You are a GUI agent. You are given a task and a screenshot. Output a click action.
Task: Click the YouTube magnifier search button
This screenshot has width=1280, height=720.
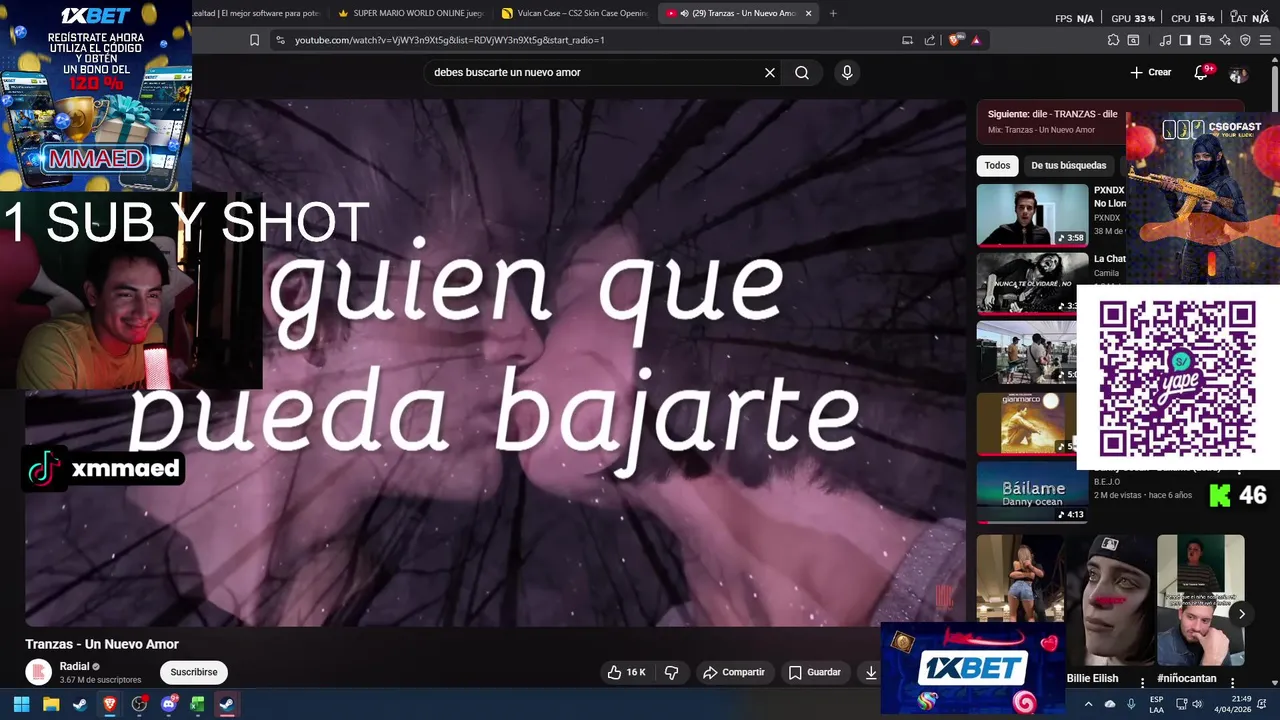802,72
